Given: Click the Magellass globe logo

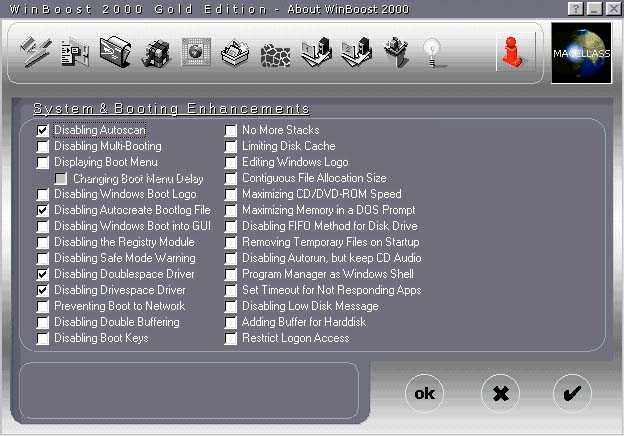Looking at the screenshot, I should pyautogui.click(x=581, y=53).
